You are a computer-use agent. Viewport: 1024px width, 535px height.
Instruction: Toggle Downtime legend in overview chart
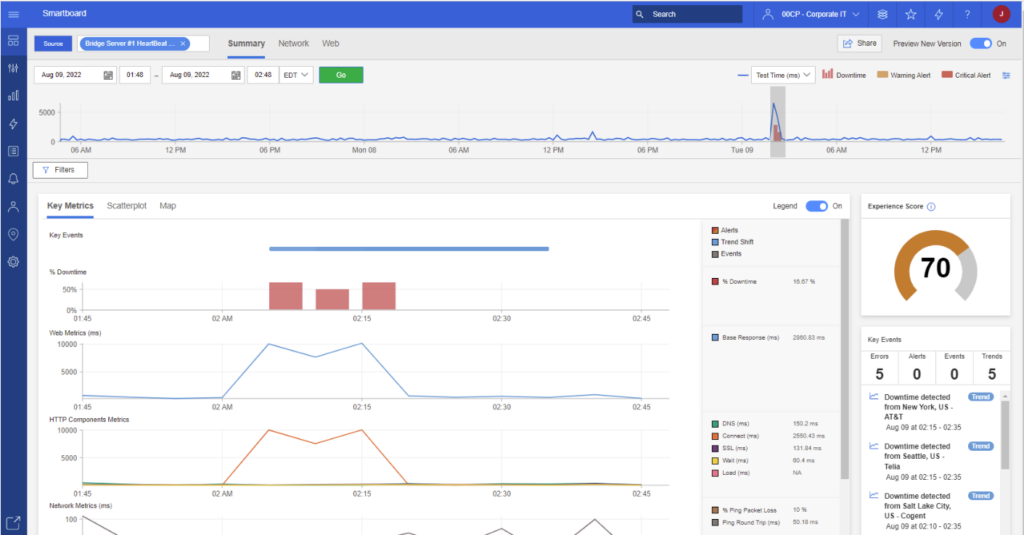point(844,74)
